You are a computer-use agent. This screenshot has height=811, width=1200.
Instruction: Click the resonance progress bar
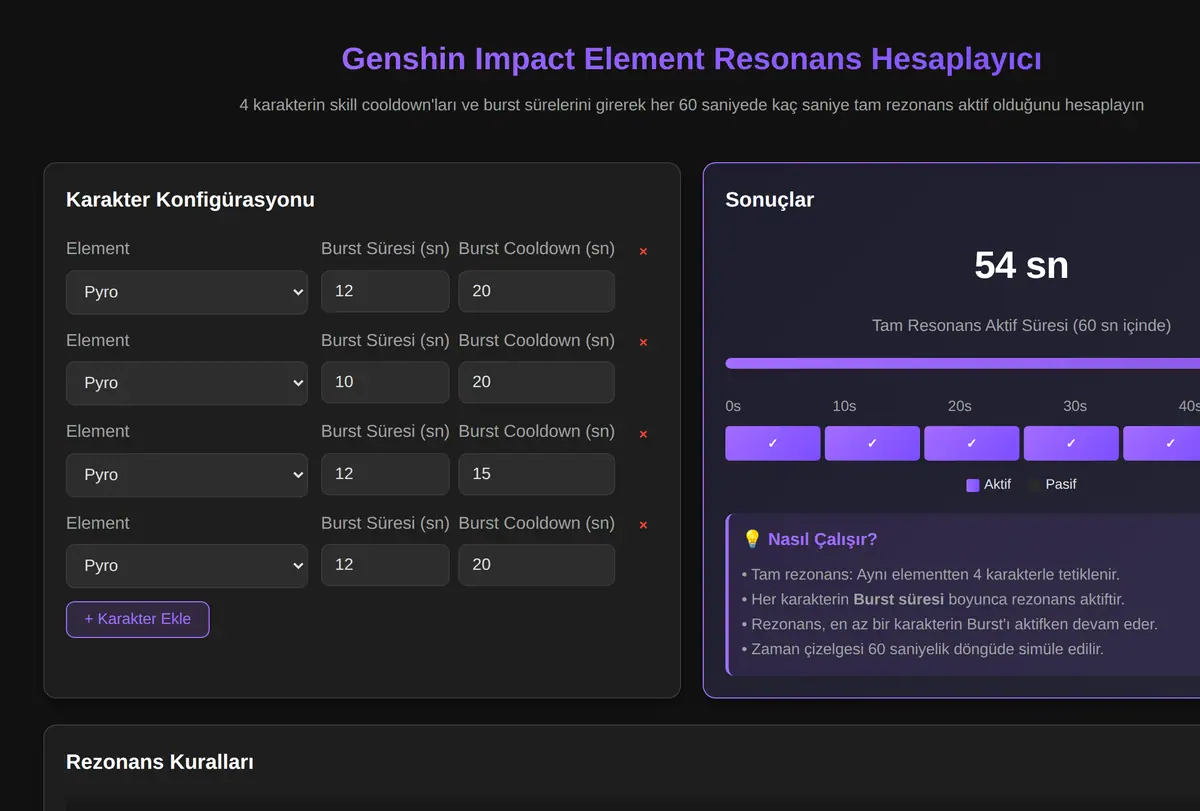coord(963,364)
